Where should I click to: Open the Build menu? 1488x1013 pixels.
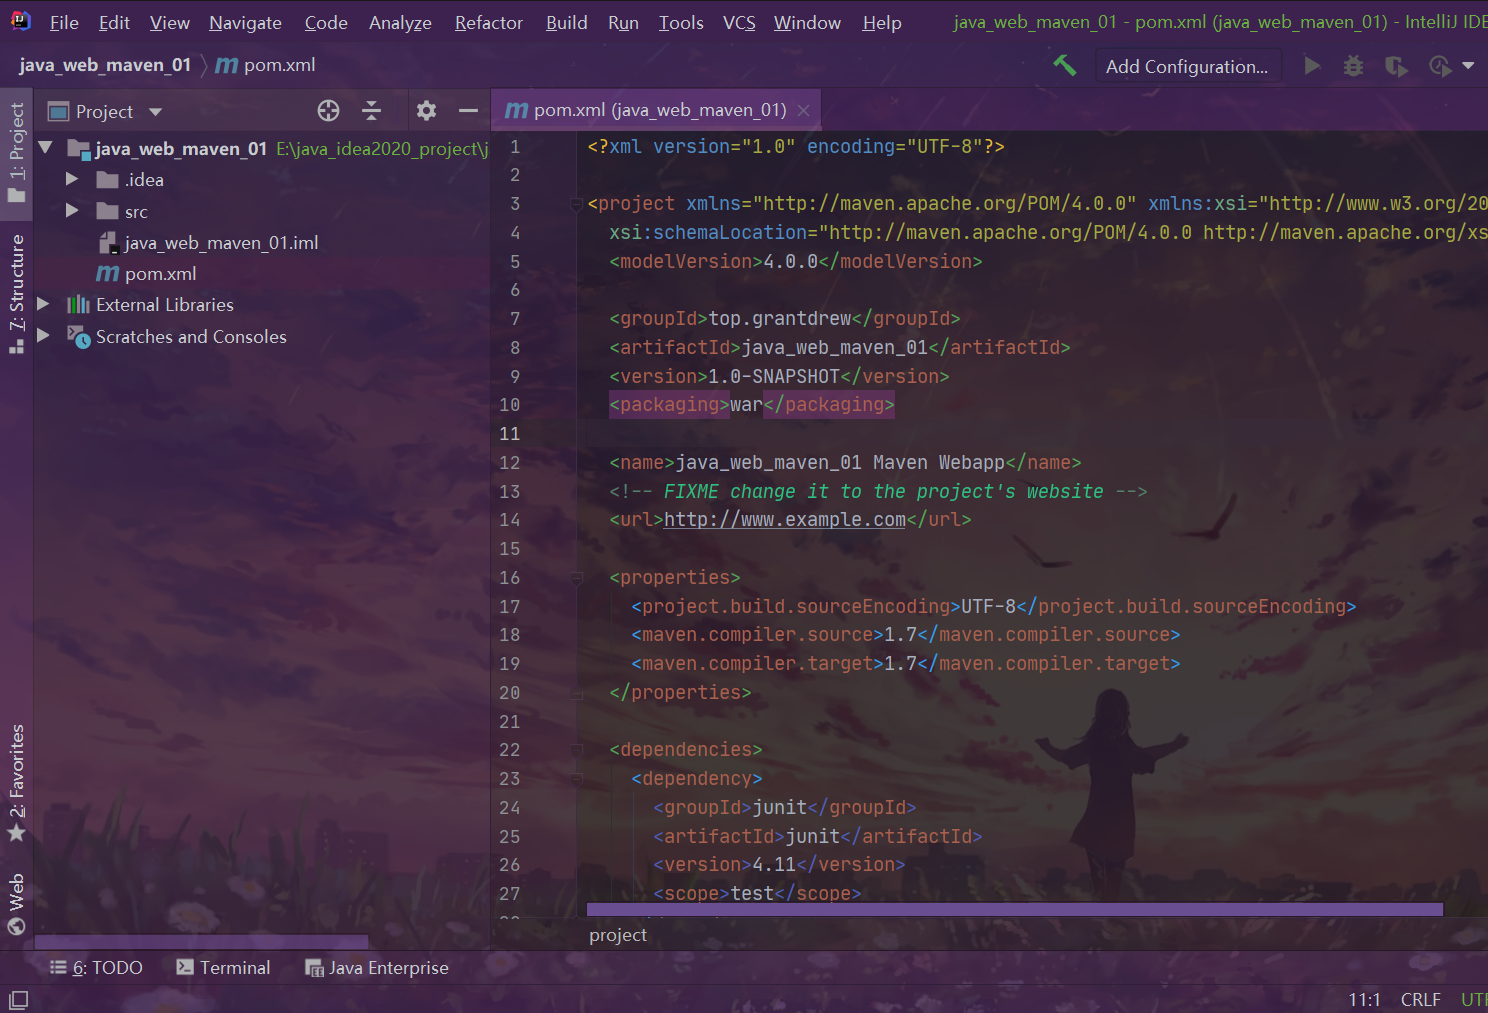point(566,22)
